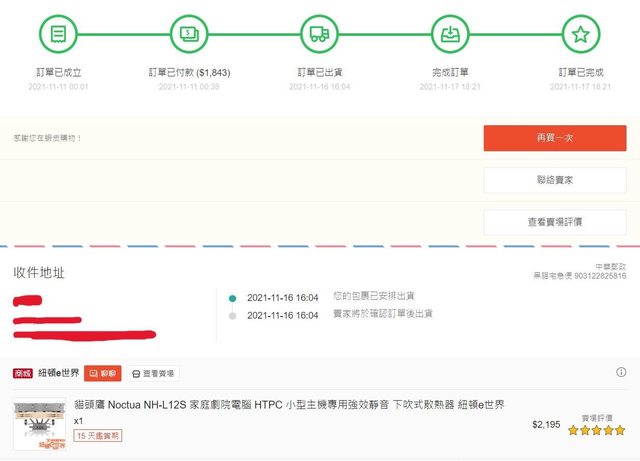Start chat with 聊聊 button
The image size is (640, 461).
[x=102, y=373]
